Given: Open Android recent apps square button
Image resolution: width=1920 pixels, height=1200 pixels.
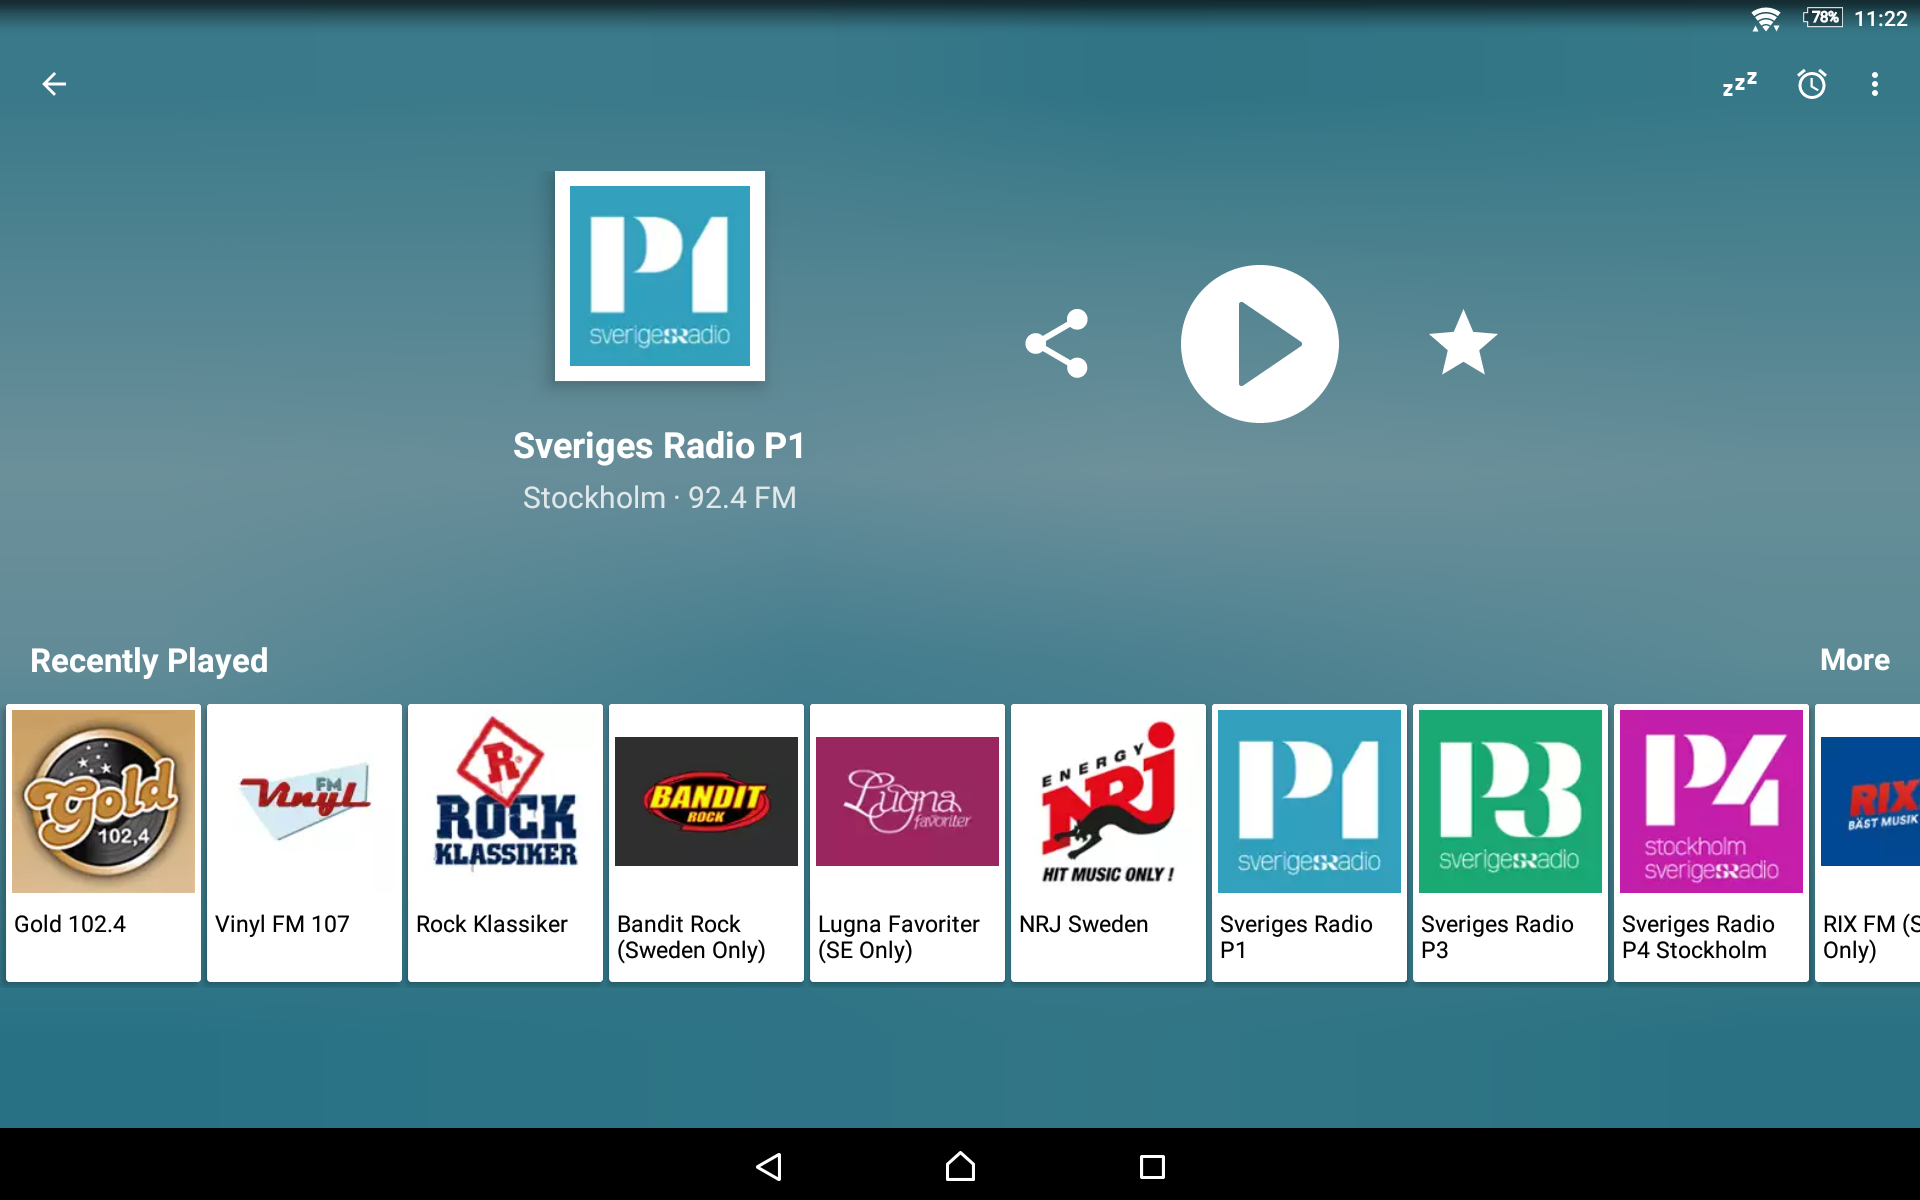Looking at the screenshot, I should [1152, 1166].
